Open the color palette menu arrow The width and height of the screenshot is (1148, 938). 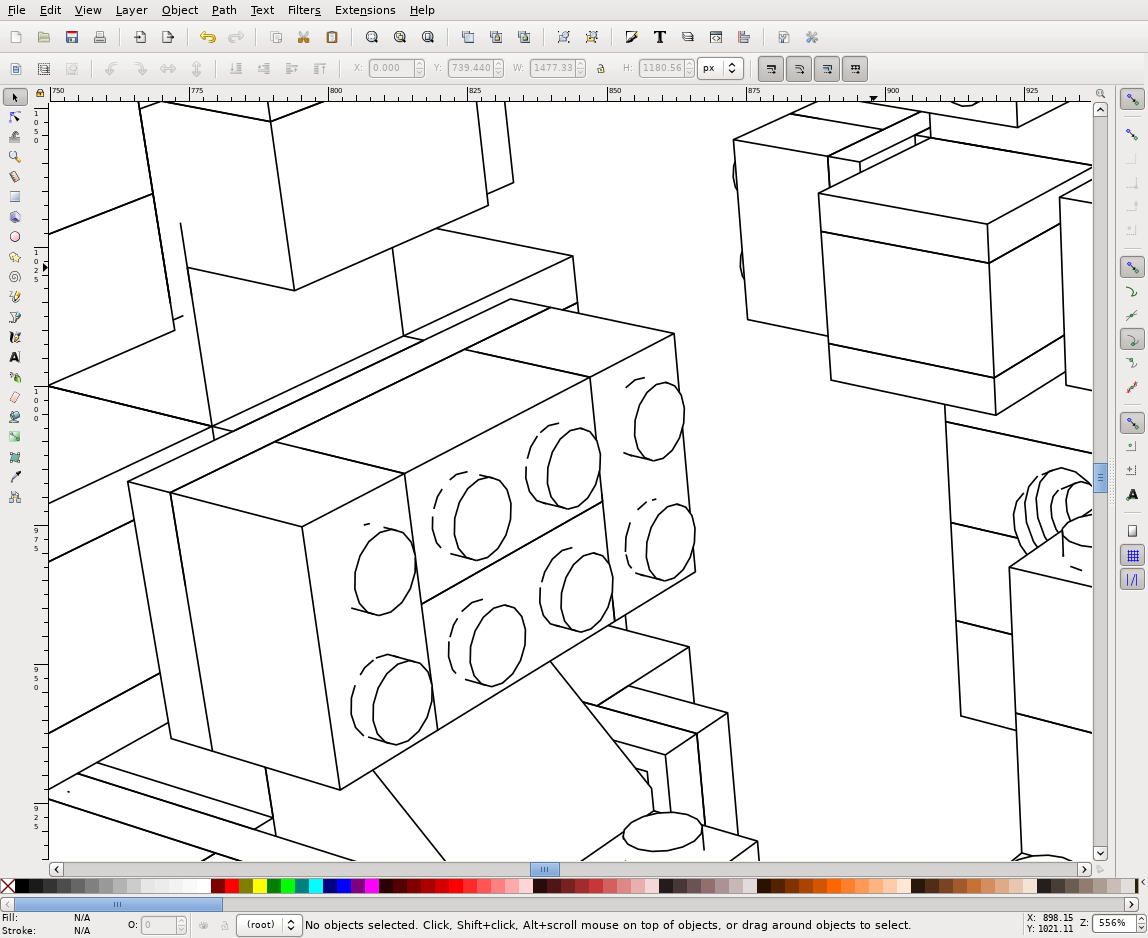coord(1142,882)
